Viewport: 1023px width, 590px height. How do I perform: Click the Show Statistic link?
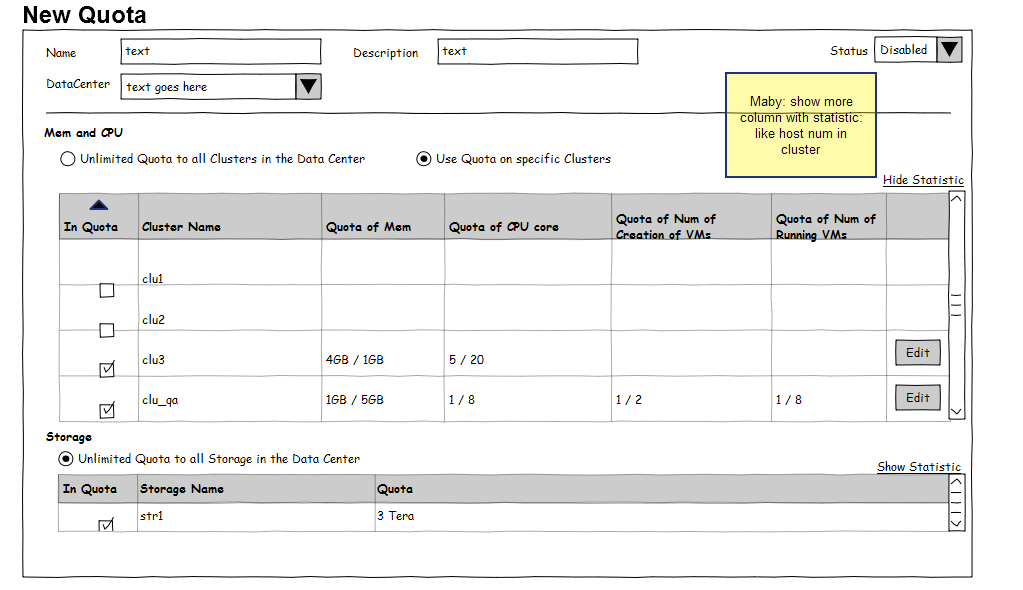tap(918, 467)
